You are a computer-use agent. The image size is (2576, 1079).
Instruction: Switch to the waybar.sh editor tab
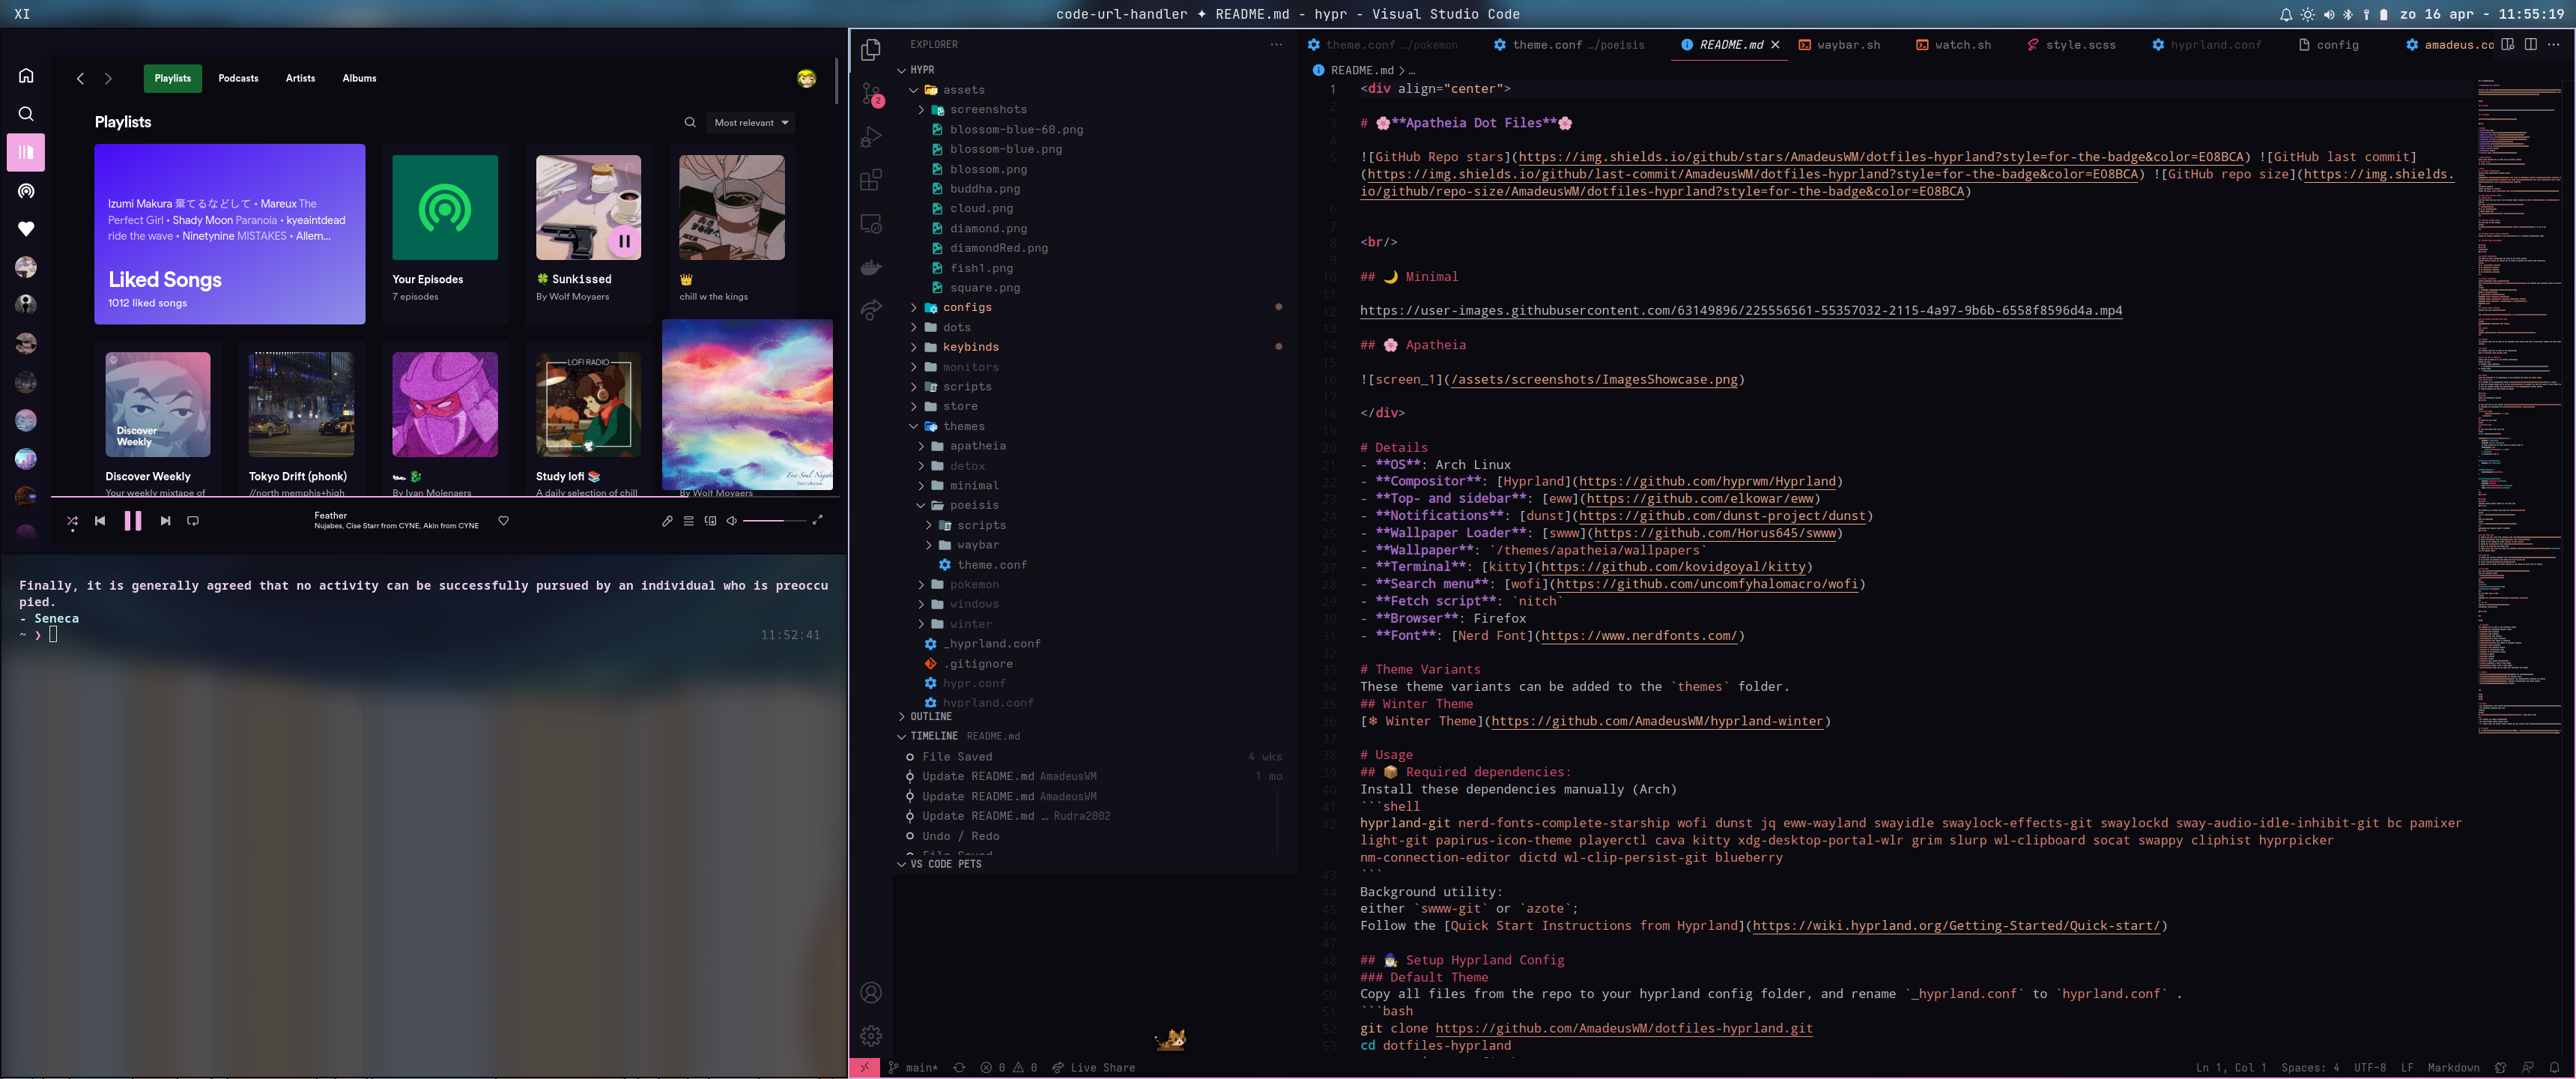[x=1847, y=45]
